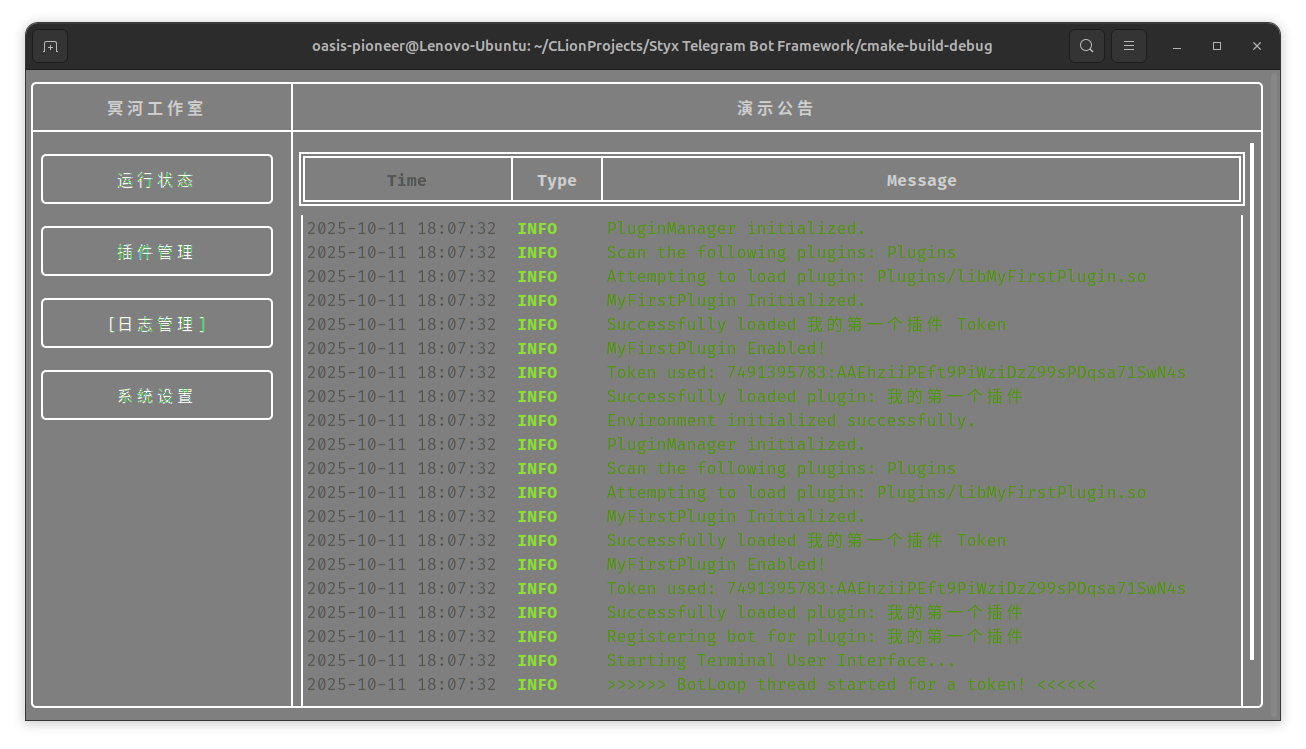Click the Message column header
Image resolution: width=1306 pixels, height=749 pixels.
[922, 180]
